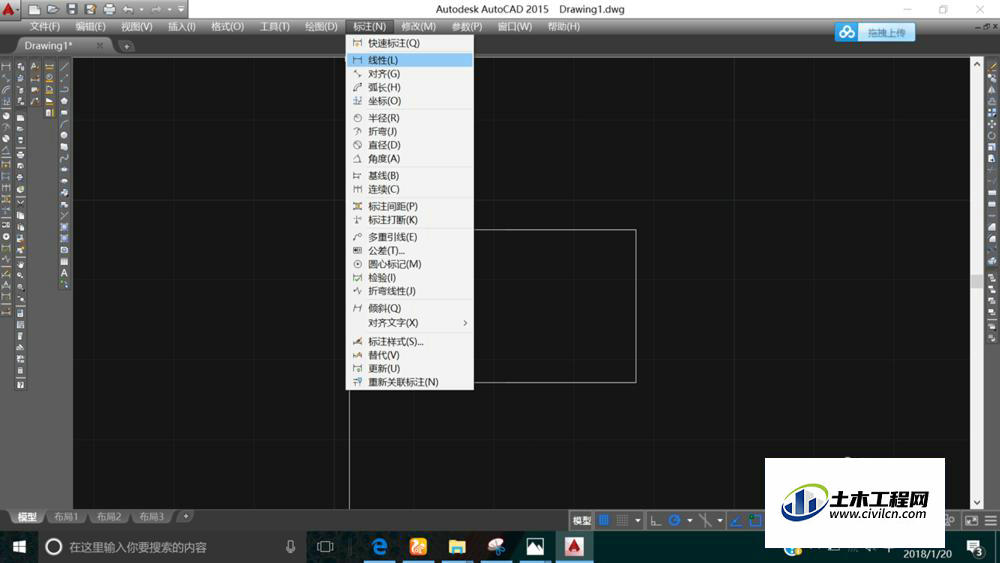Viewport: 1000px width, 563px height.
Task: Switch to the Drawing1* file tab
Action: pos(48,46)
